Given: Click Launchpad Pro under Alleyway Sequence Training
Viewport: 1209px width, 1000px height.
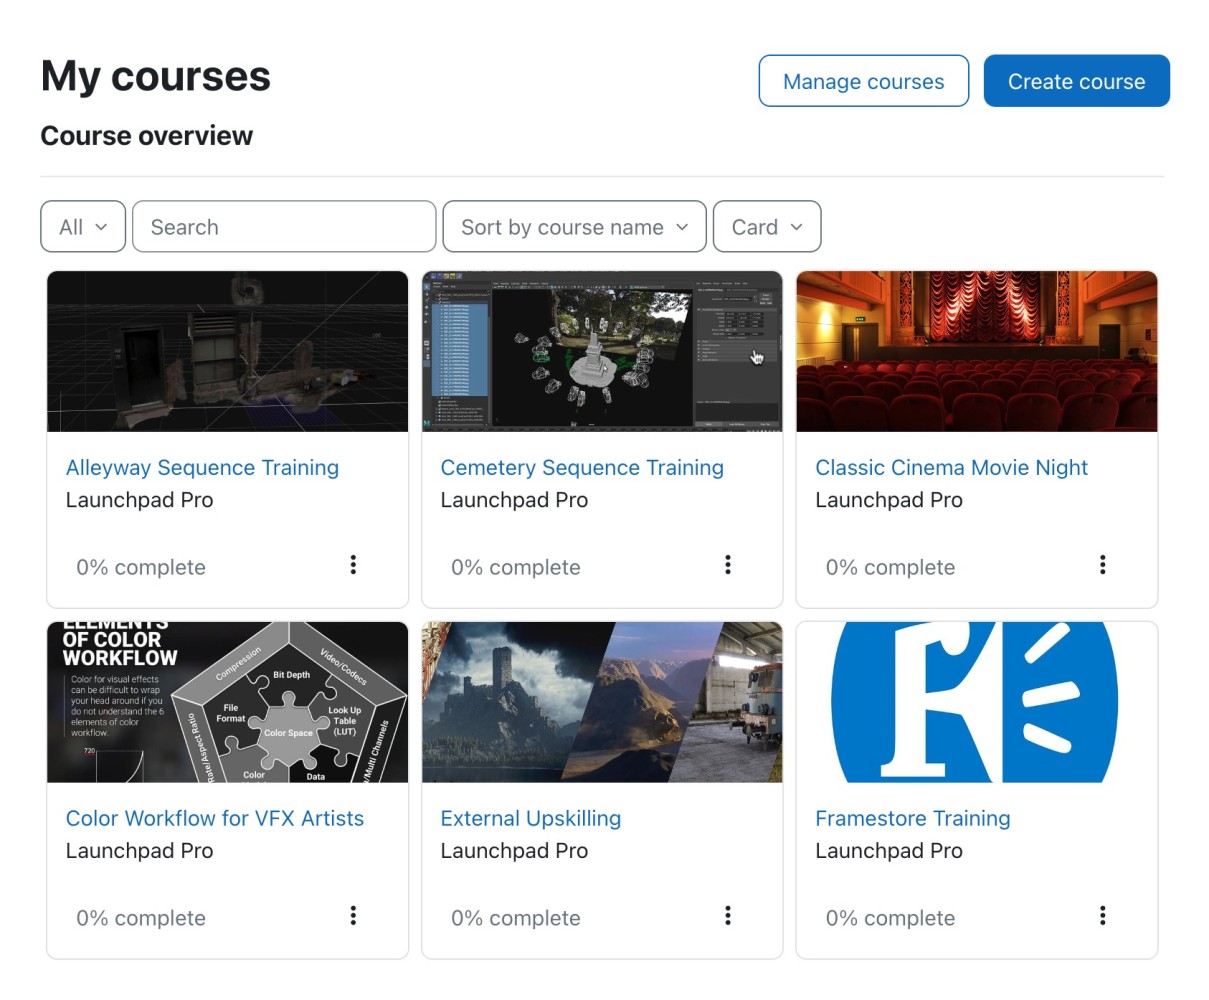Looking at the screenshot, I should click(x=140, y=500).
